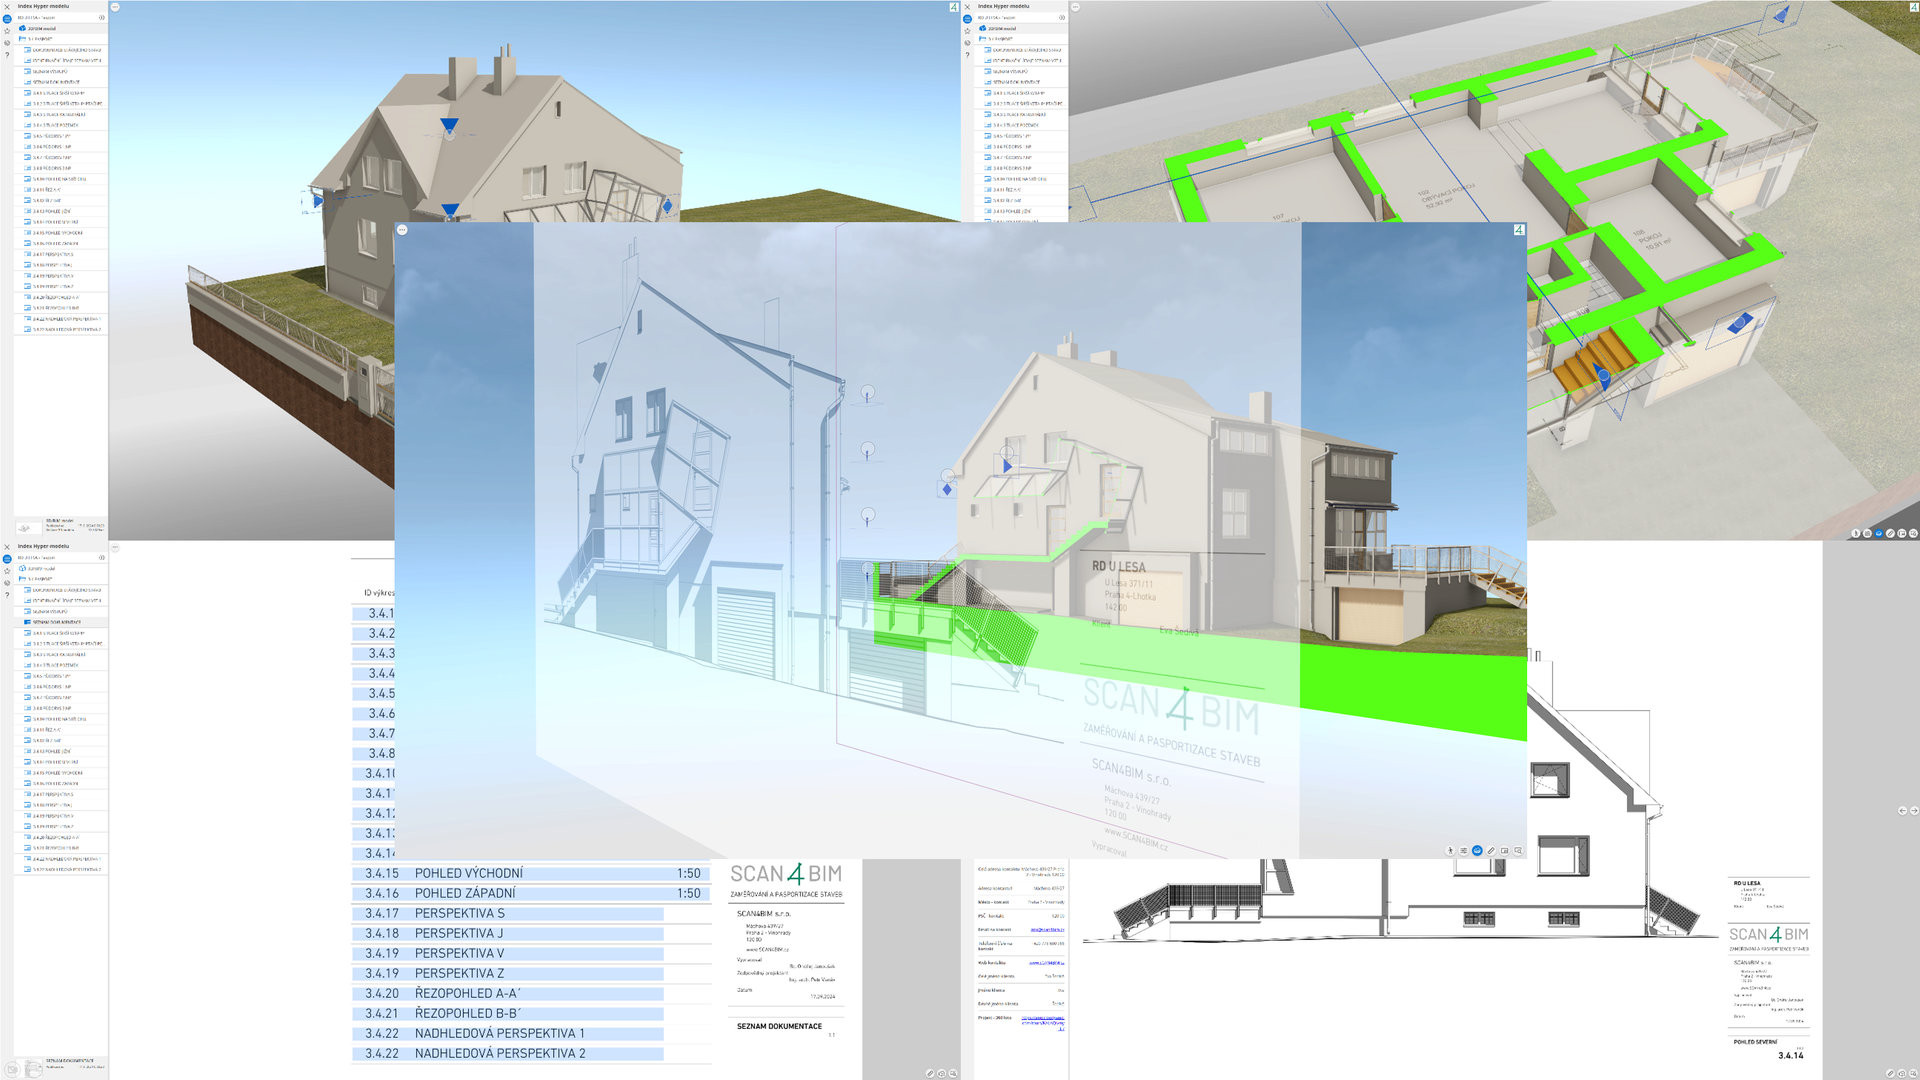
Task: Open ŘEZOPOHLED A-A´ entry in document list
Action: pyautogui.click(x=467, y=993)
